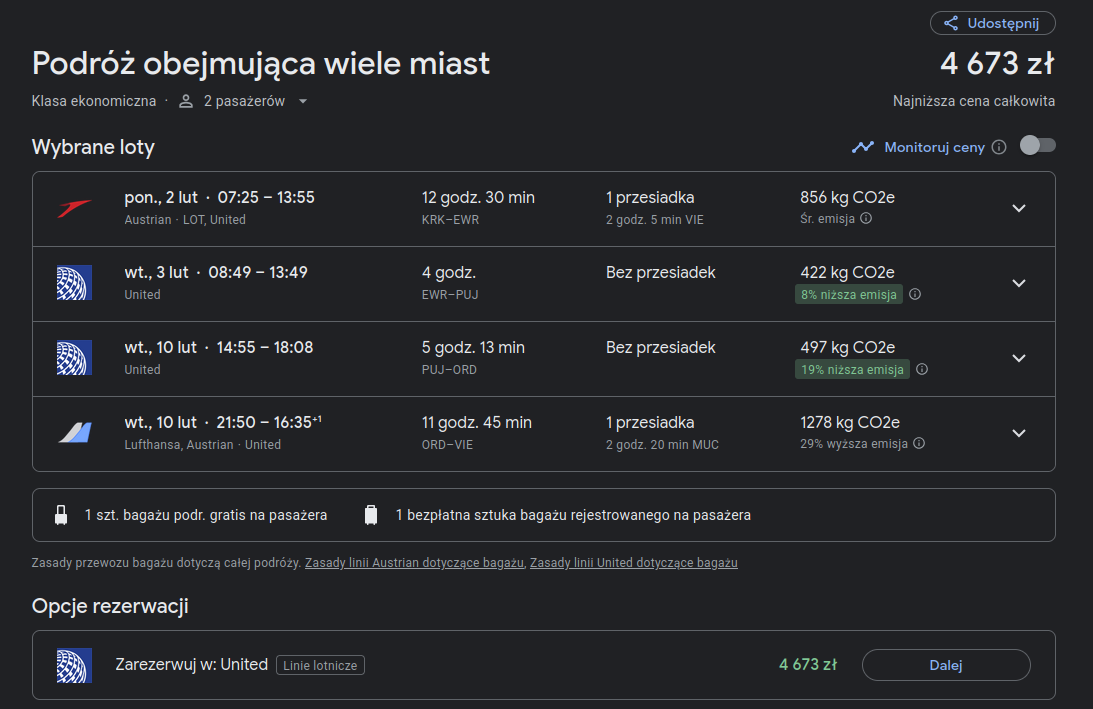Click the 4 673 zł total price heading
Image resolution: width=1093 pixels, height=709 pixels.
tap(997, 63)
